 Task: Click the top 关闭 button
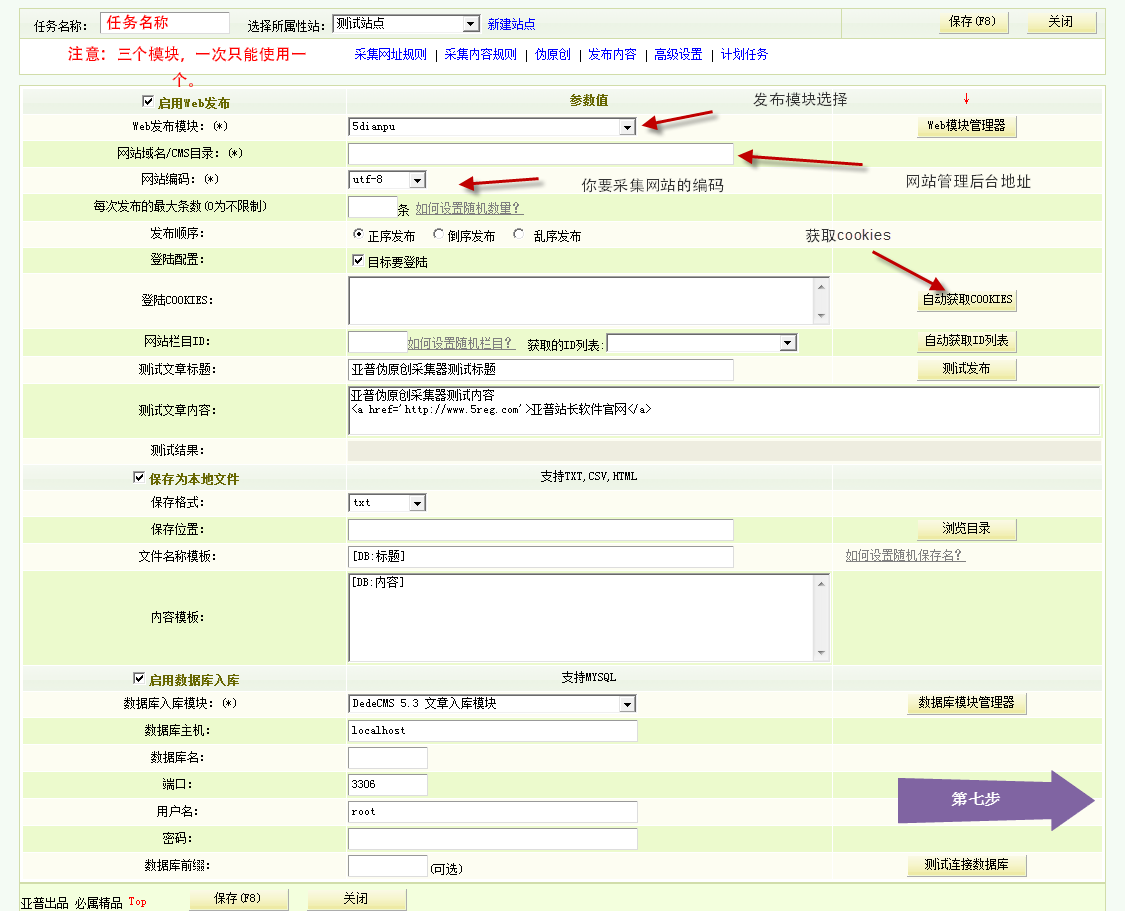click(x=1060, y=22)
